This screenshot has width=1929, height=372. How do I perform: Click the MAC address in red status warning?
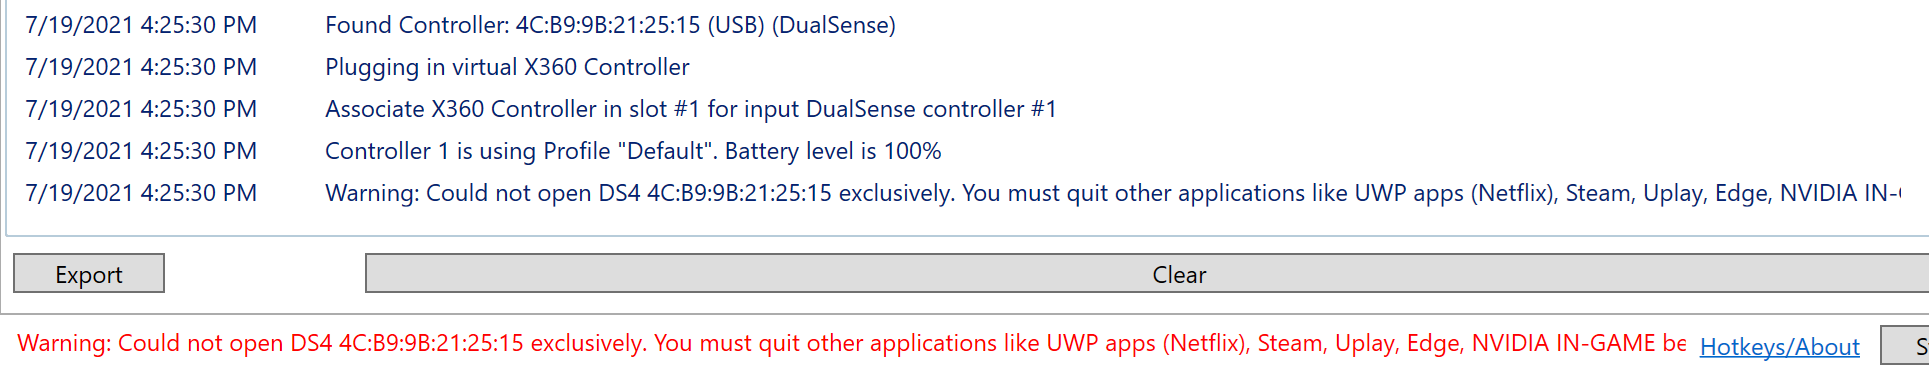[431, 343]
